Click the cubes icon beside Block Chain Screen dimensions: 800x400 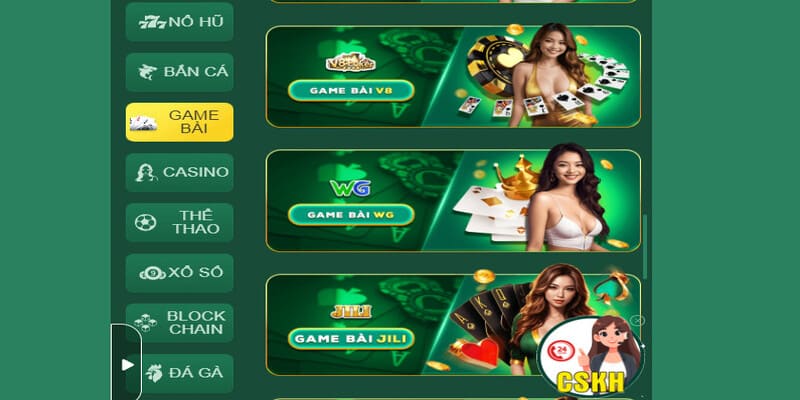(145, 322)
